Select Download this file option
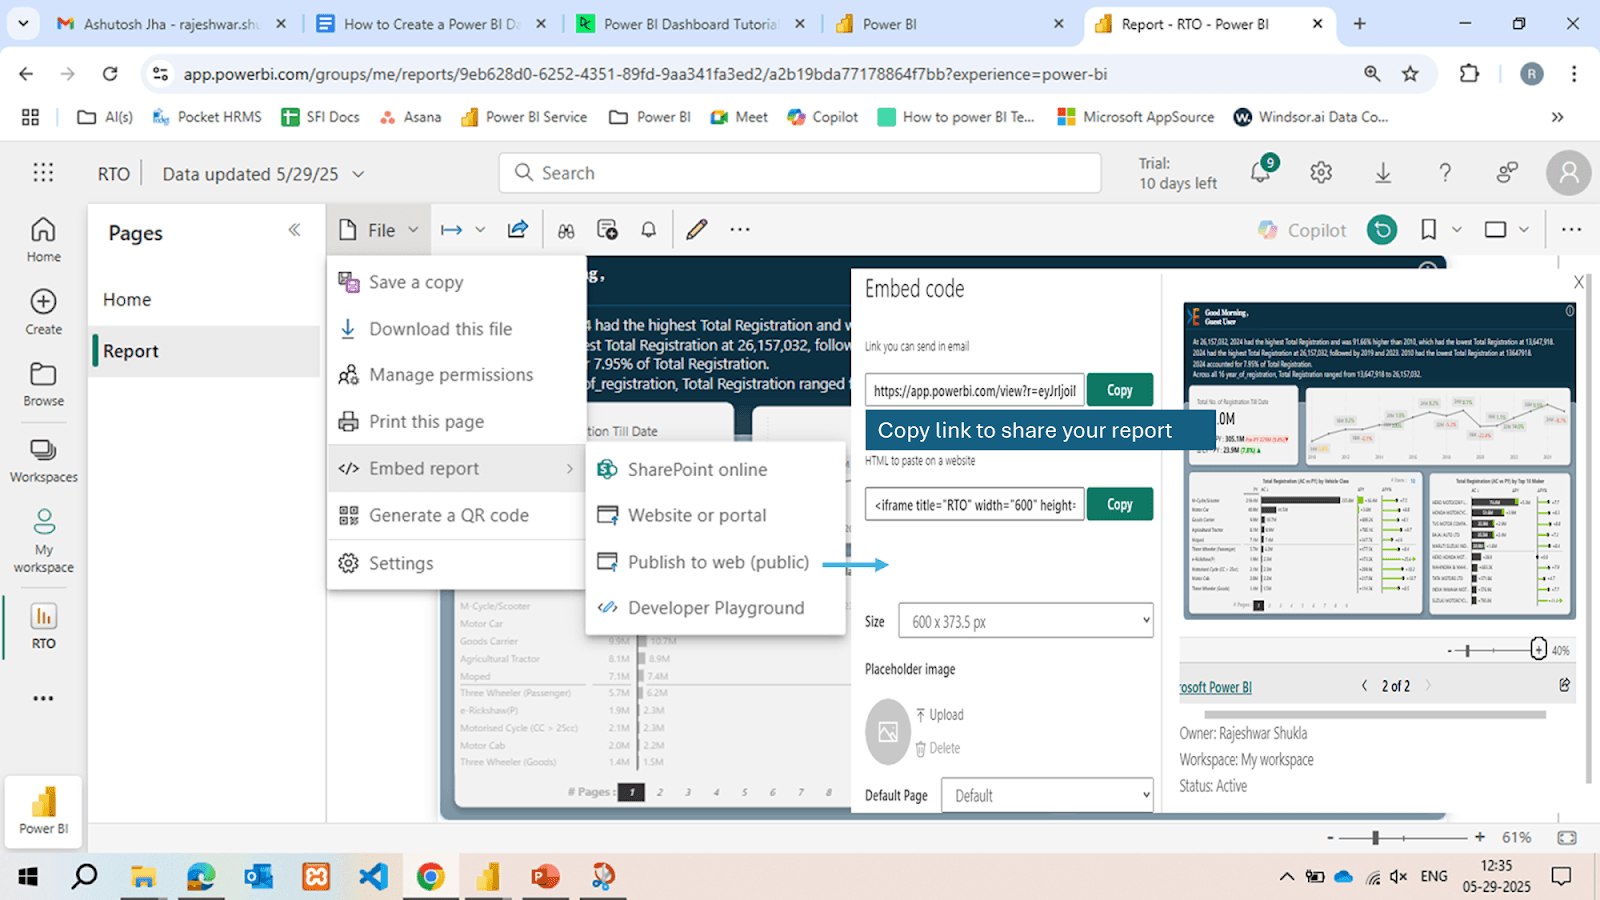This screenshot has height=900, width=1600. [x=440, y=329]
